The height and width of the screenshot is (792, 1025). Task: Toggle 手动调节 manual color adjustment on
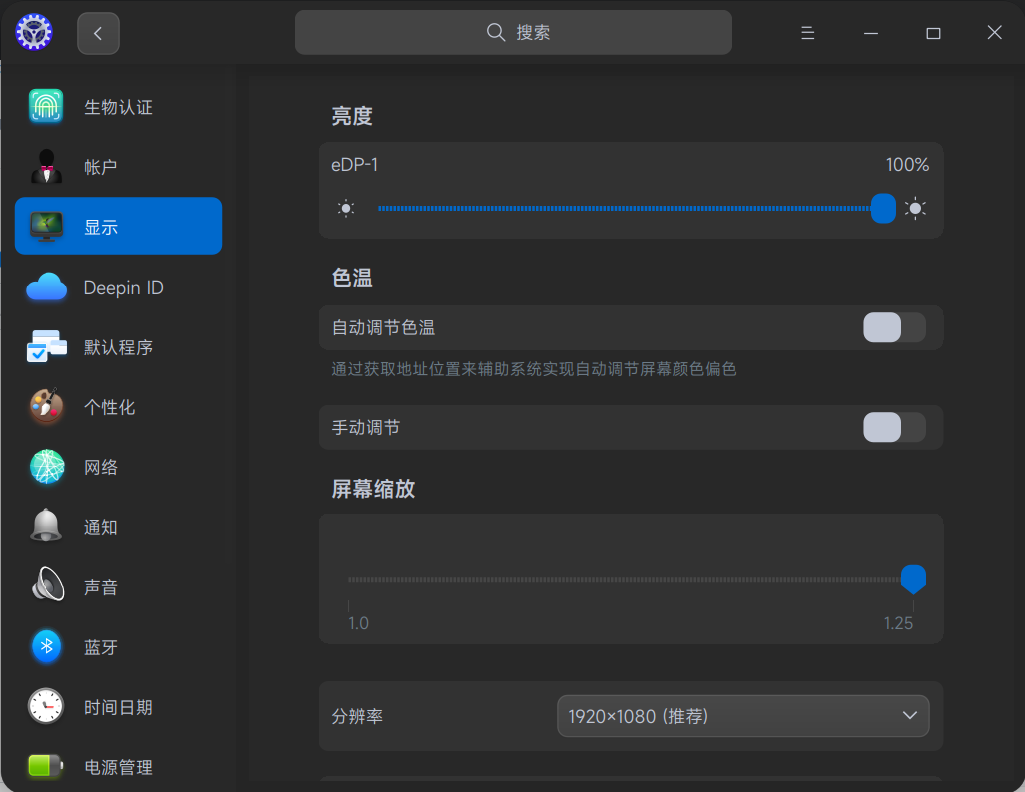point(893,427)
